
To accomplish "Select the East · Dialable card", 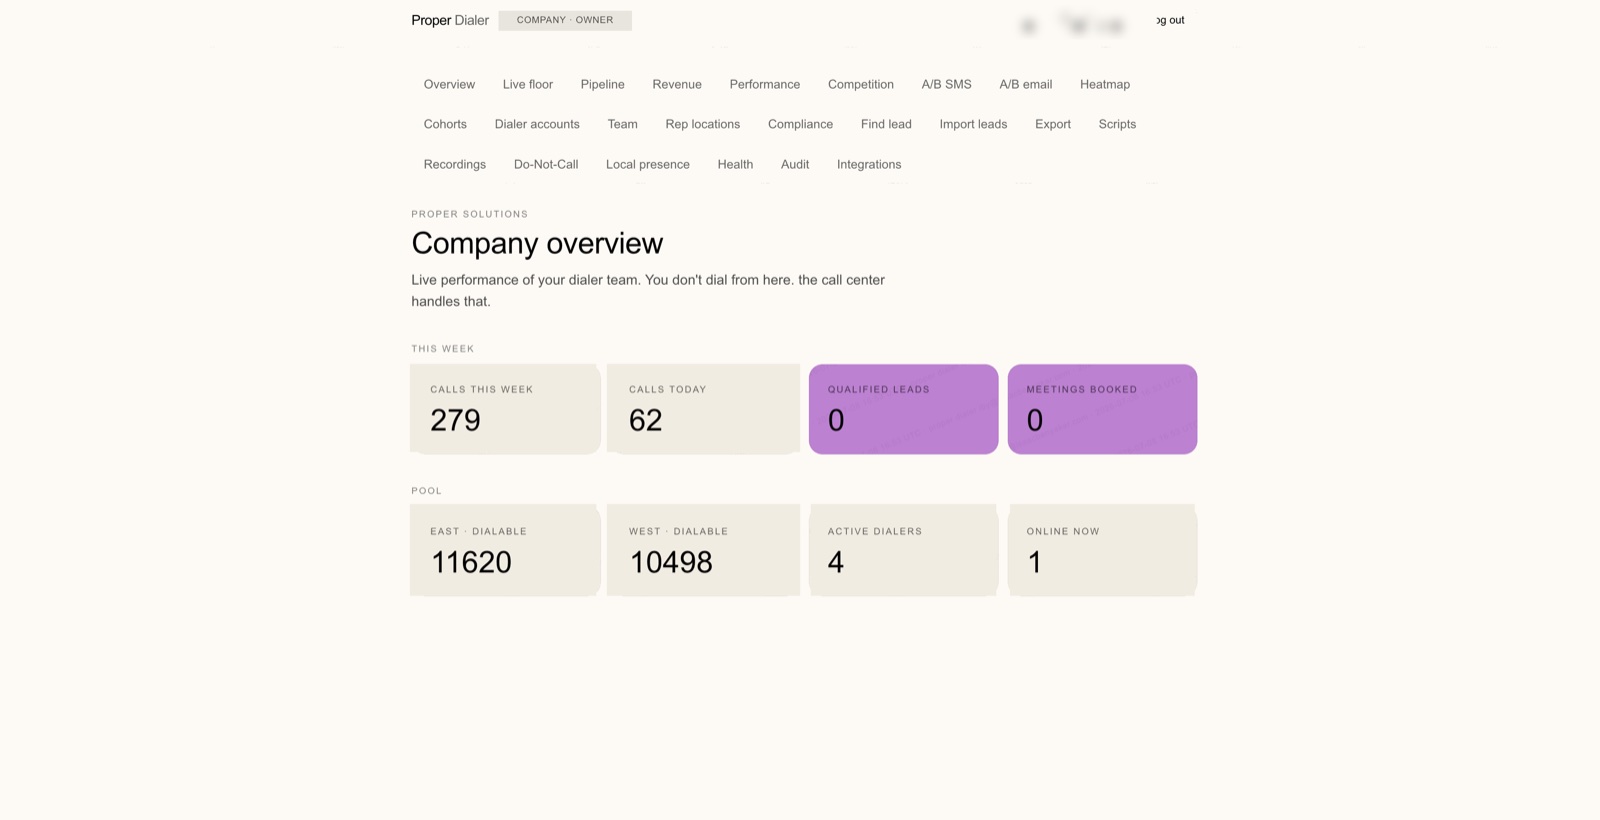I will click(x=505, y=551).
